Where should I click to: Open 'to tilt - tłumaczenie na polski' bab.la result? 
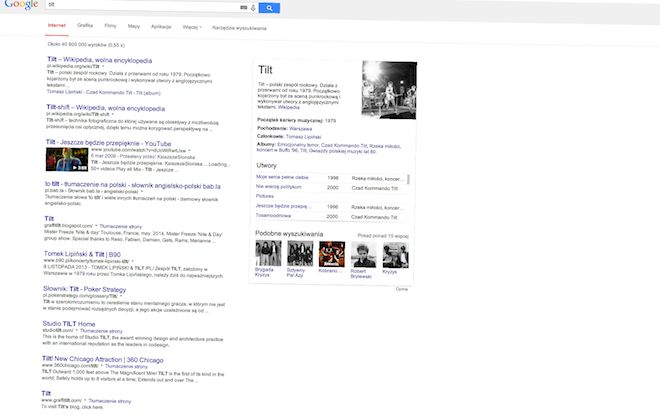133,185
